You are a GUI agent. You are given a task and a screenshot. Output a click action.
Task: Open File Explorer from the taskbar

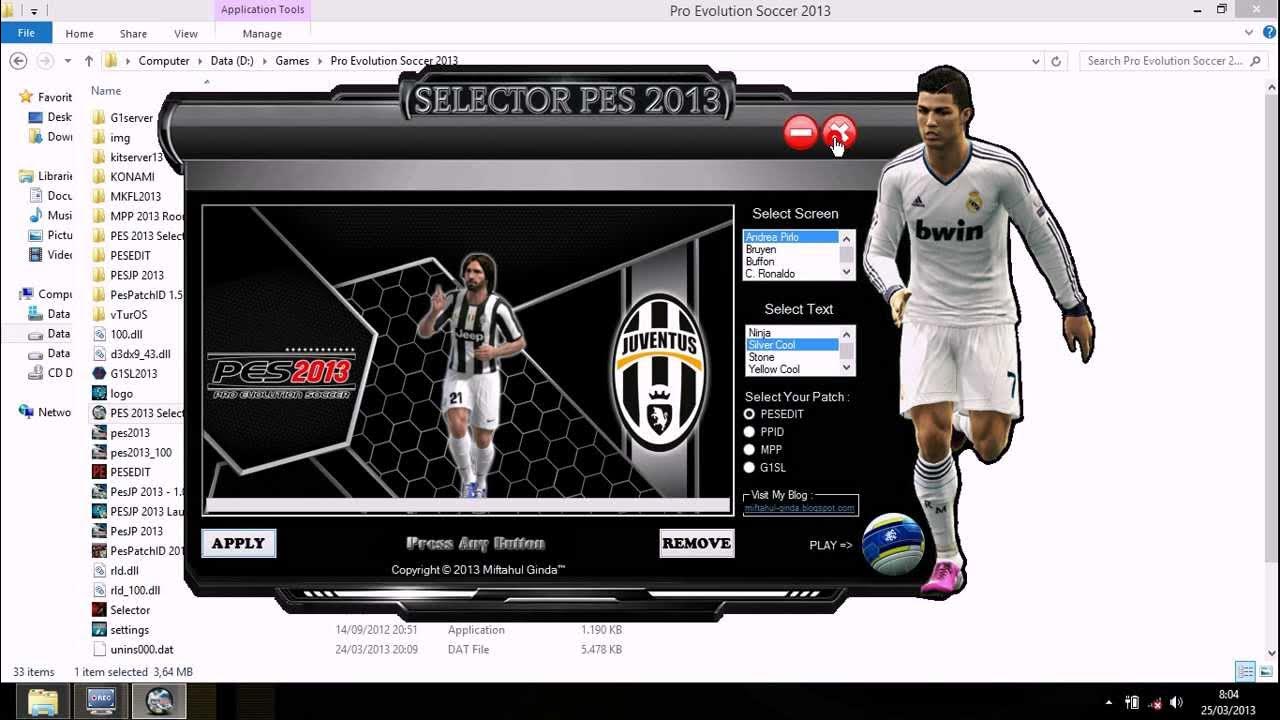pos(43,701)
